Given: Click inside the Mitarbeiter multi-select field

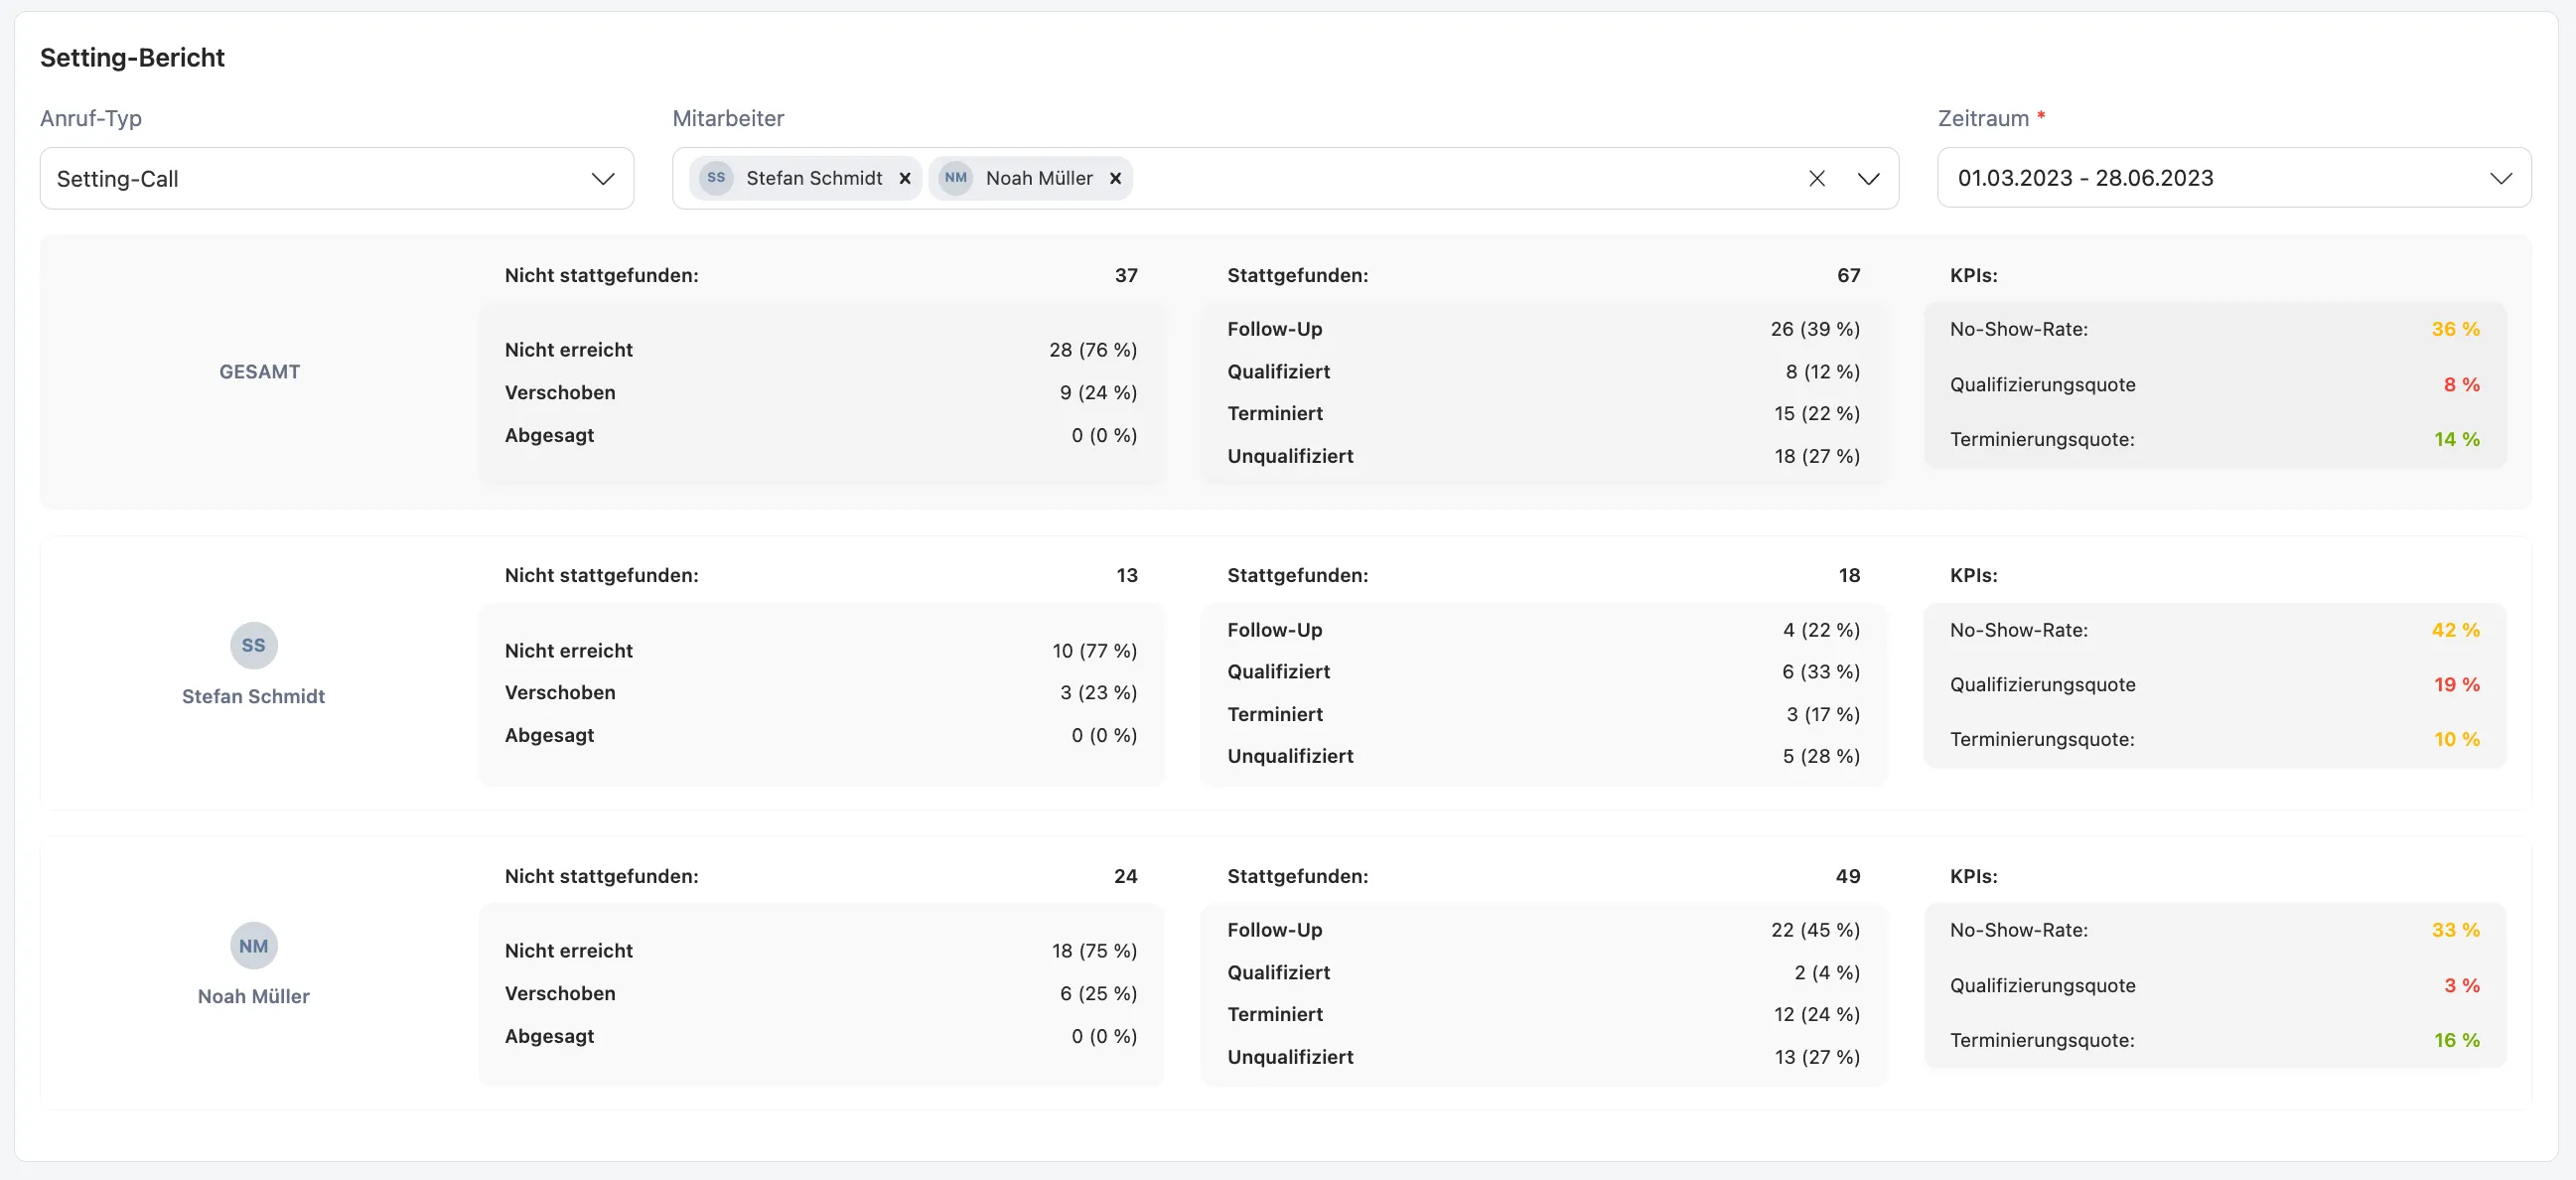Looking at the screenshot, I should (x=1460, y=178).
